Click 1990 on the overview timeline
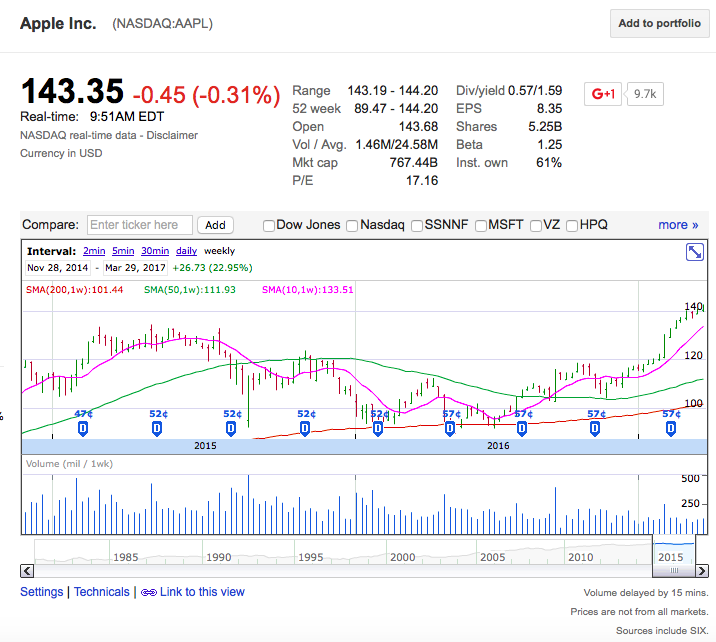The width and height of the screenshot is (716, 642). (218, 557)
